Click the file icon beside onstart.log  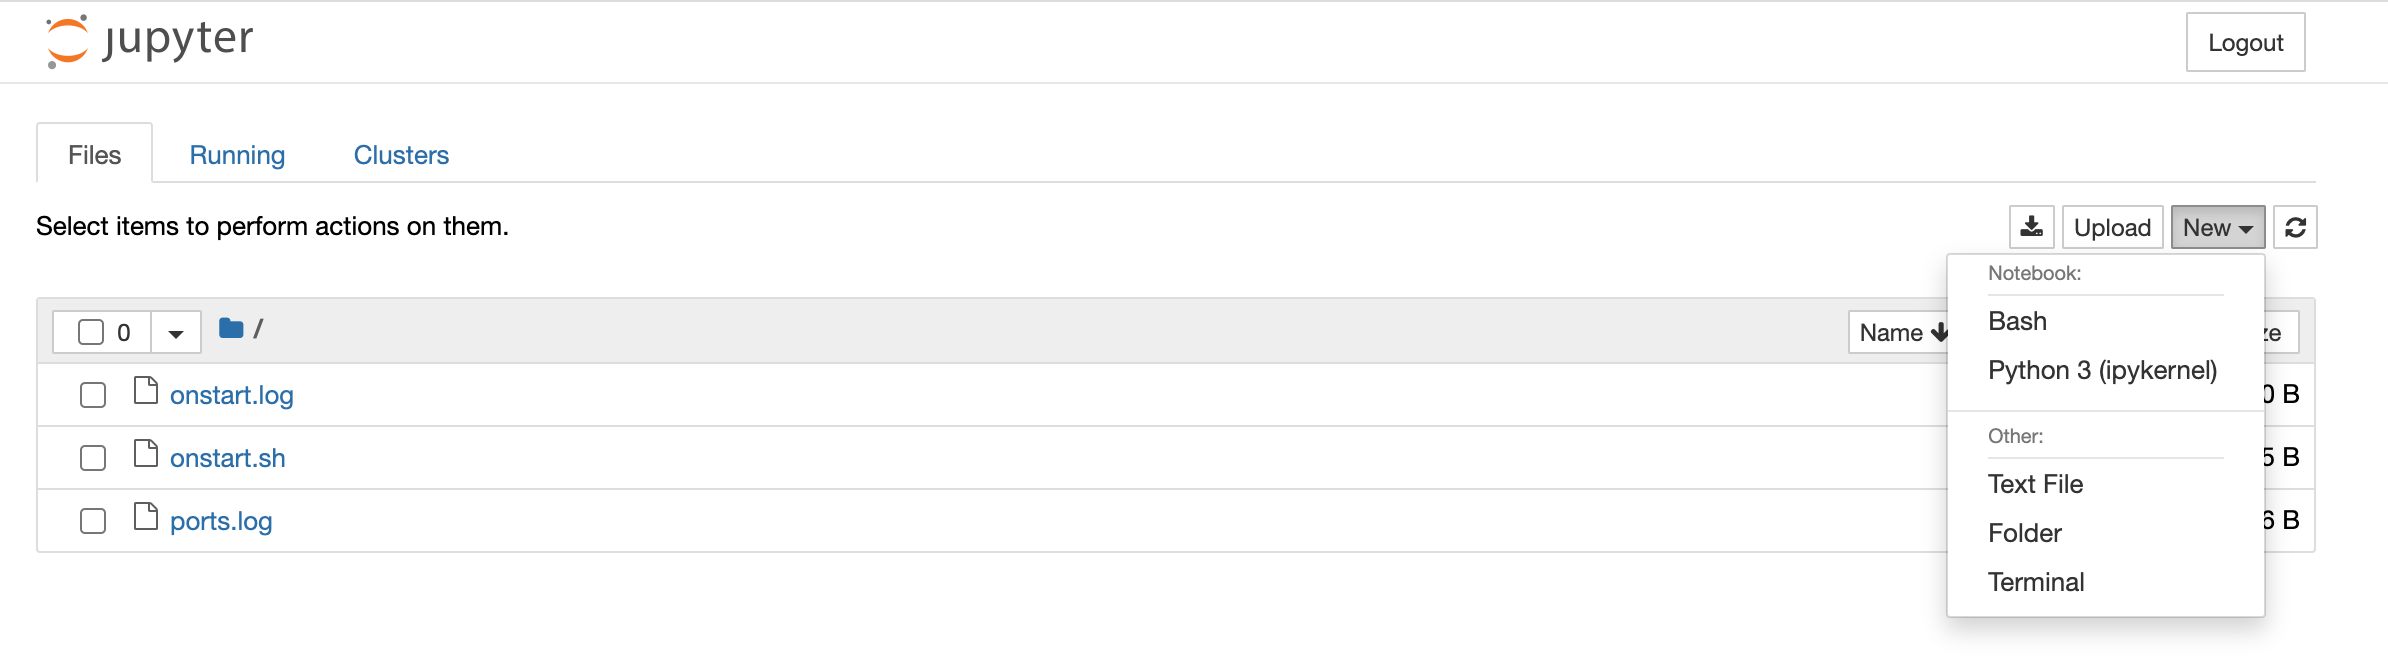click(x=146, y=391)
